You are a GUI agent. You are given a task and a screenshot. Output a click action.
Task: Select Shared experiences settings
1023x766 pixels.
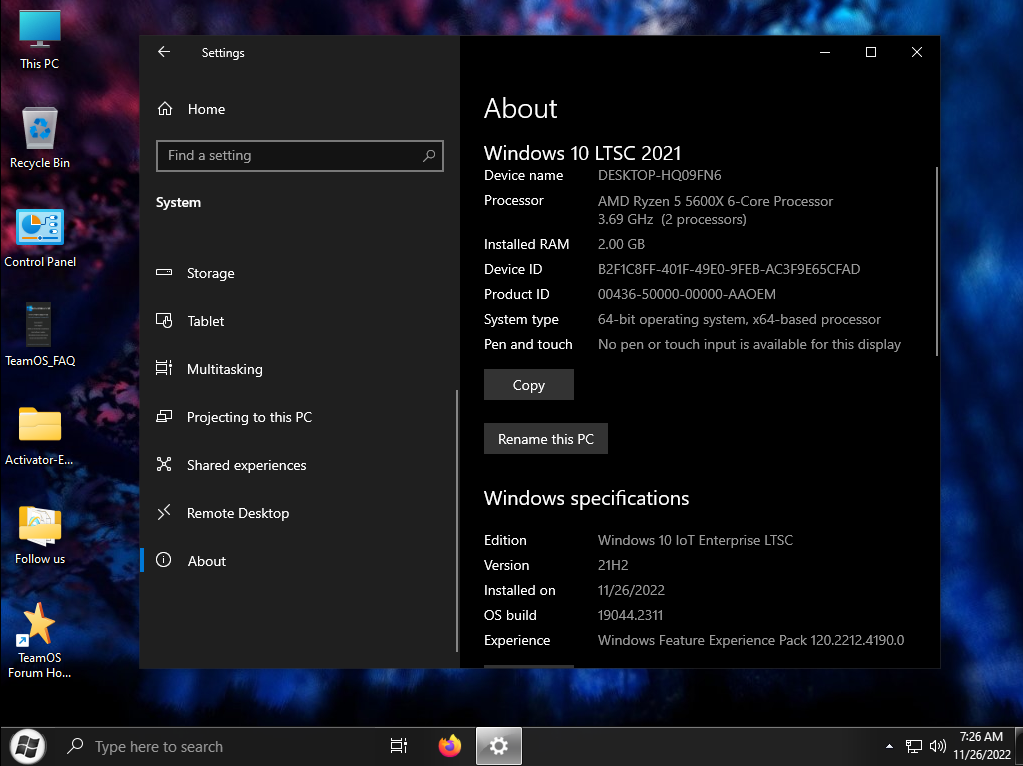246,465
